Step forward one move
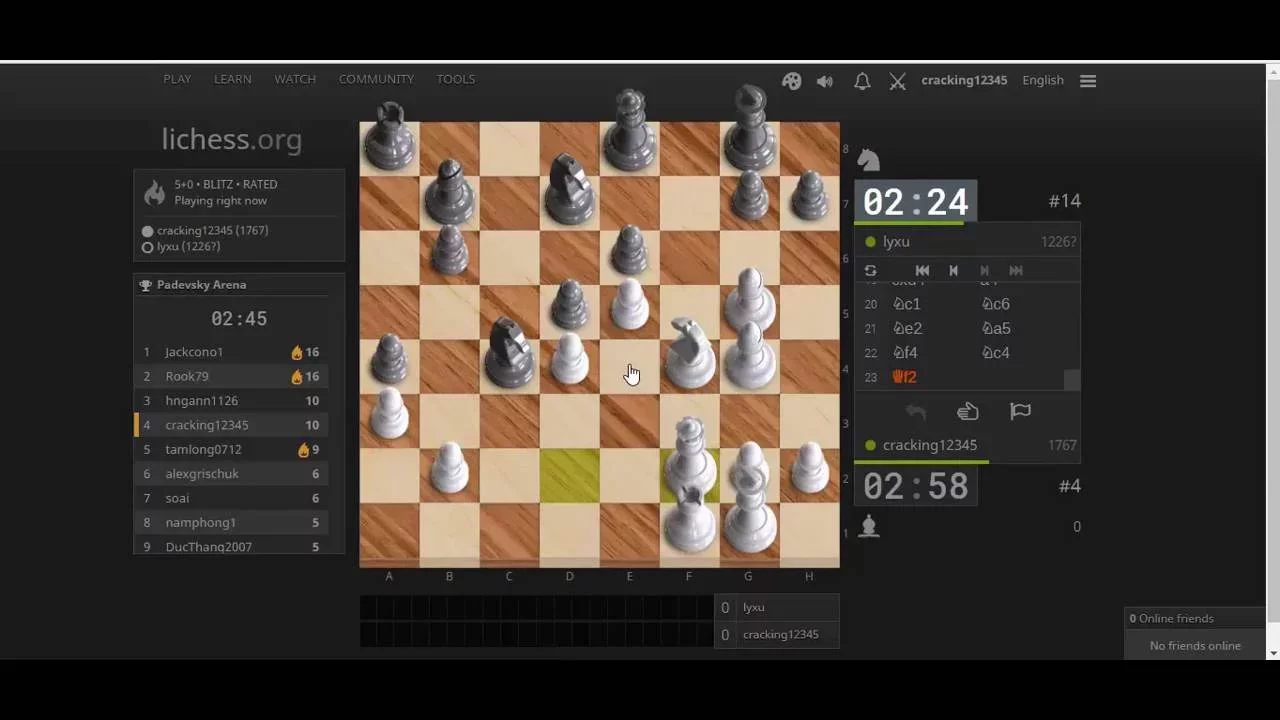1280x720 pixels. point(984,270)
